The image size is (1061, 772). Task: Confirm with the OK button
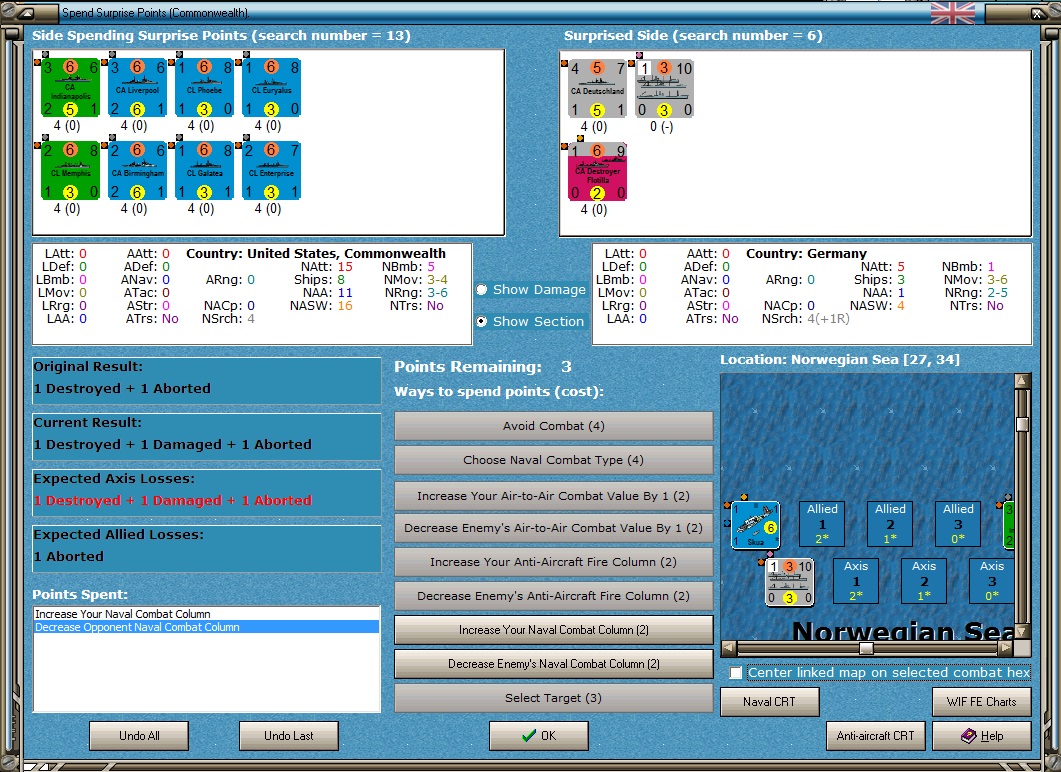[539, 735]
